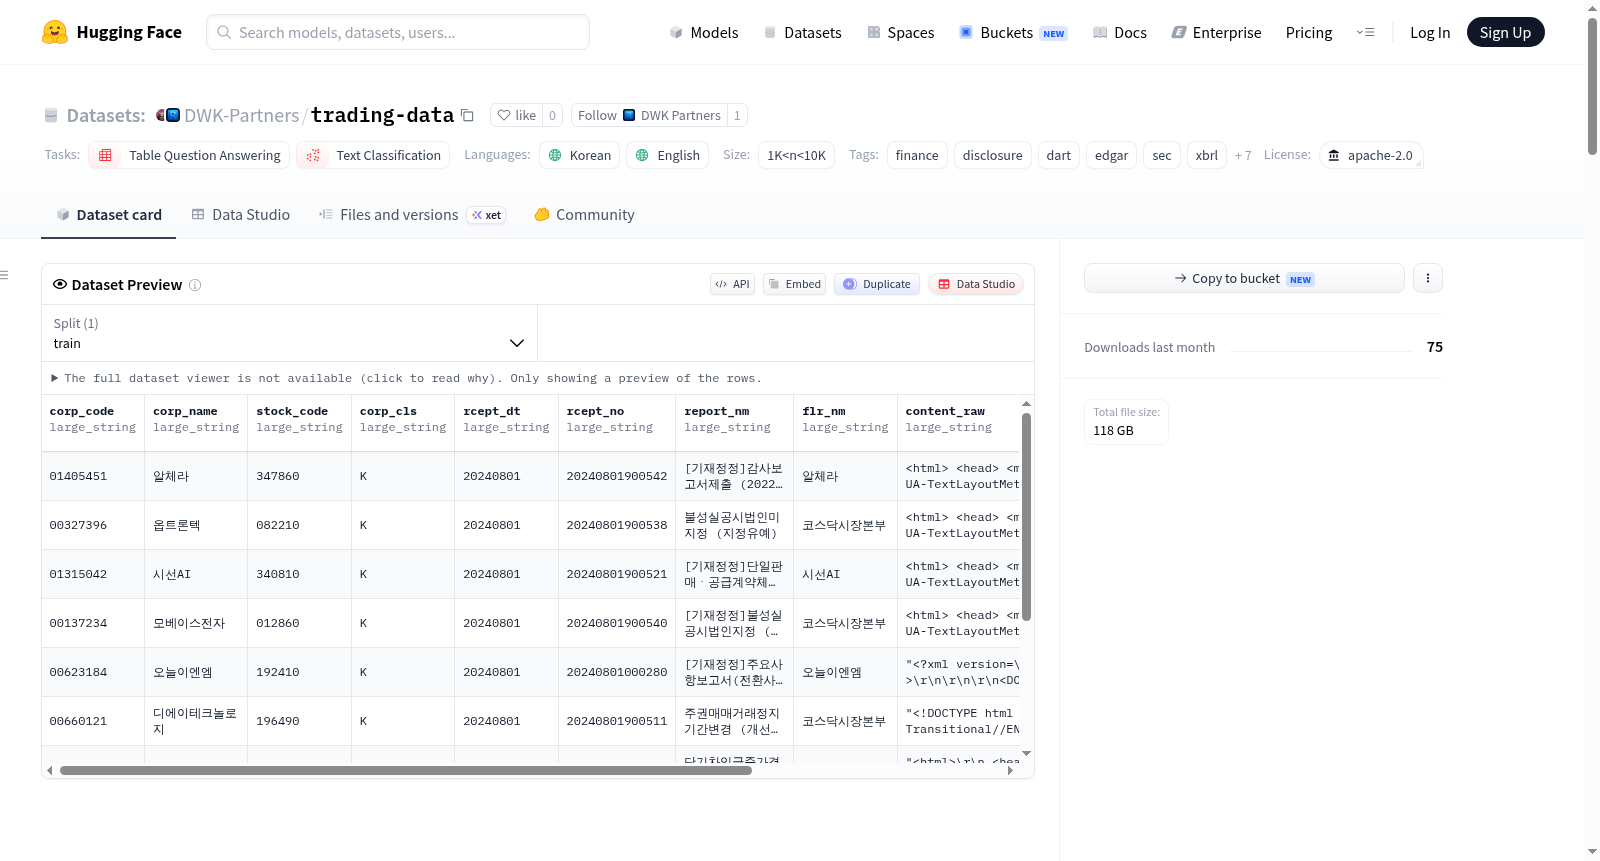
Task: Open Enterprise in top navigation
Action: (x=1216, y=32)
